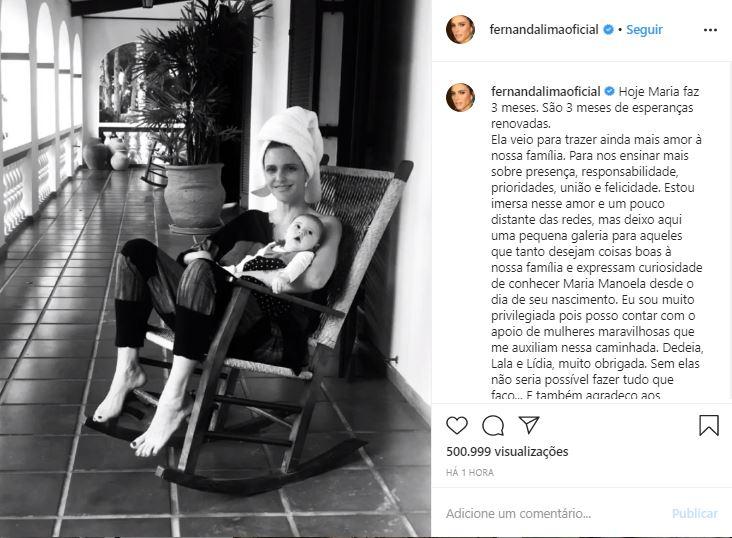The height and width of the screenshot is (538, 732).
Task: Click the black and white post photo
Action: pos(215,269)
